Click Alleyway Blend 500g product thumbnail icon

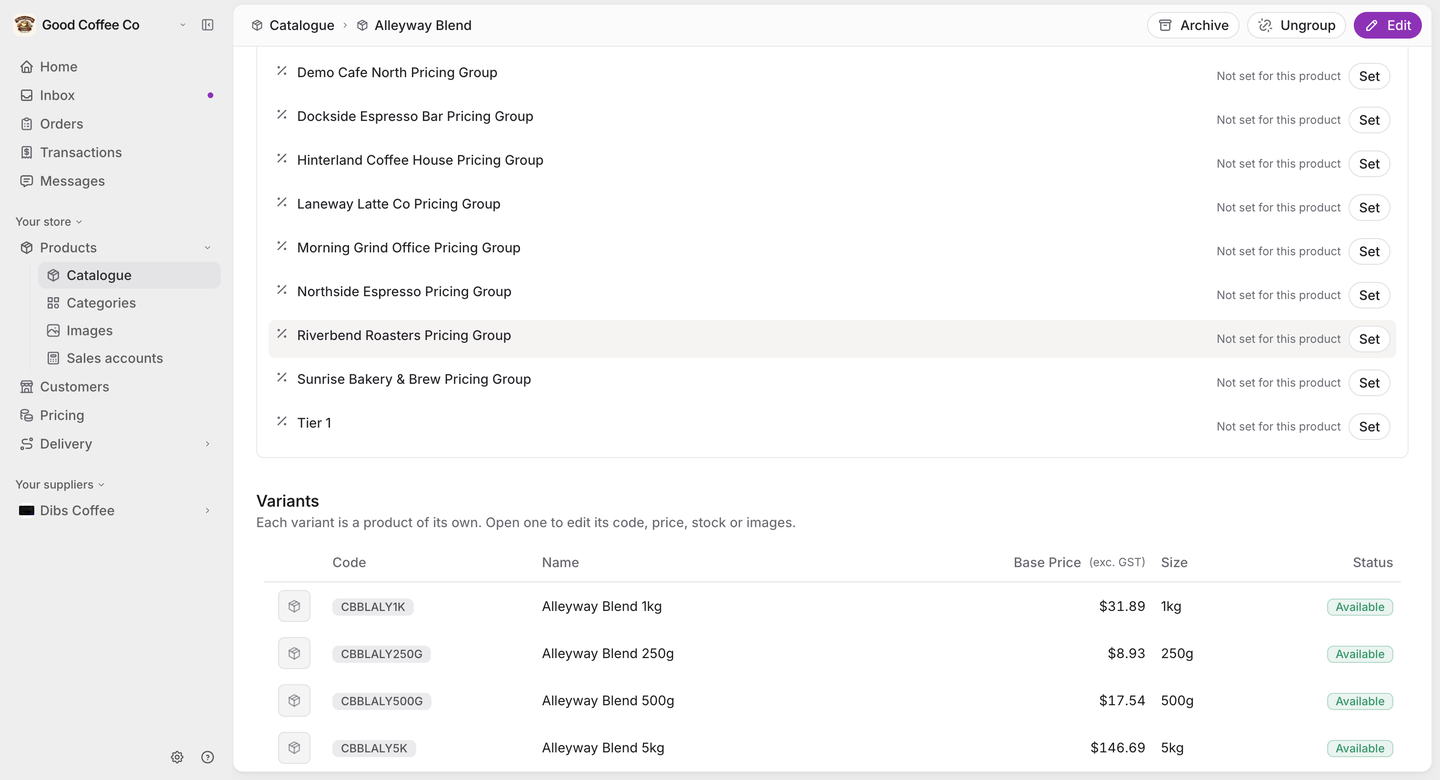pos(294,700)
